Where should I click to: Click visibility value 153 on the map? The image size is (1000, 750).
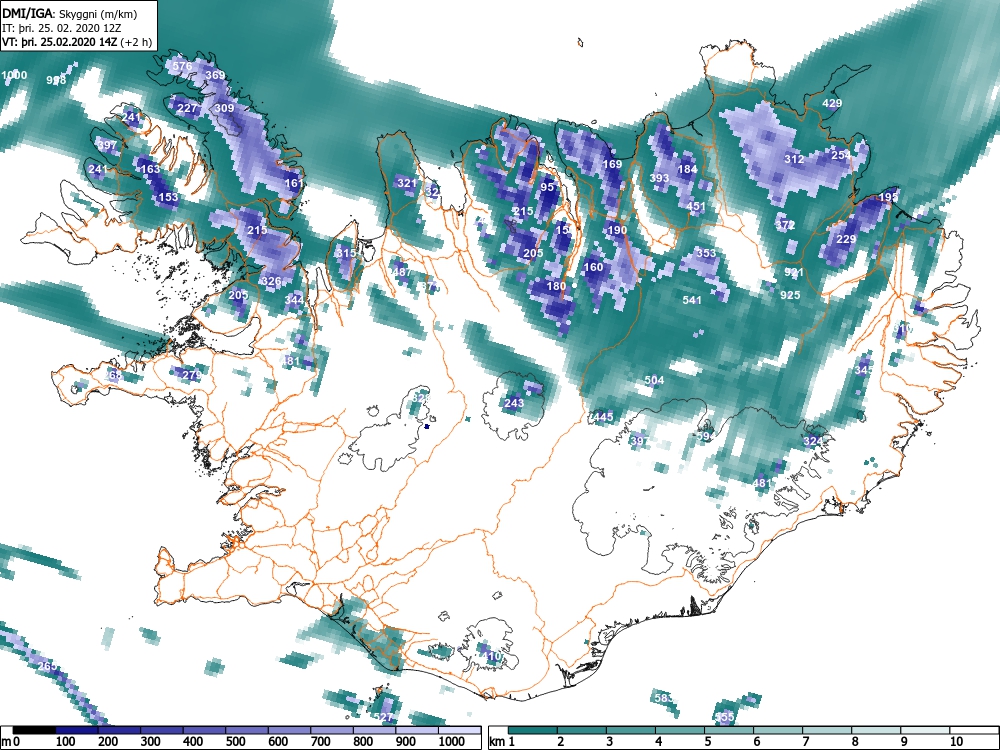click(x=168, y=197)
